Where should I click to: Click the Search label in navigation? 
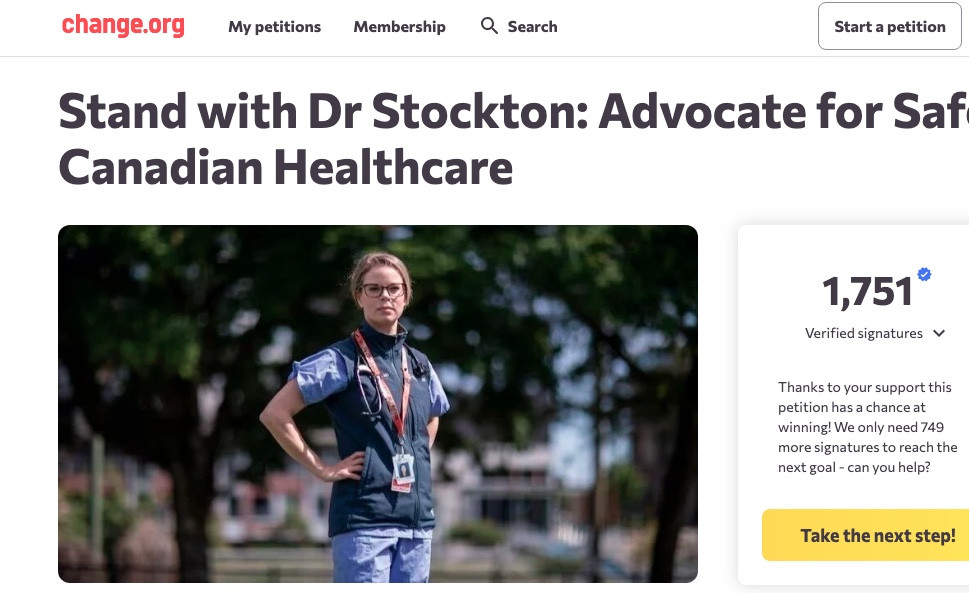click(532, 27)
